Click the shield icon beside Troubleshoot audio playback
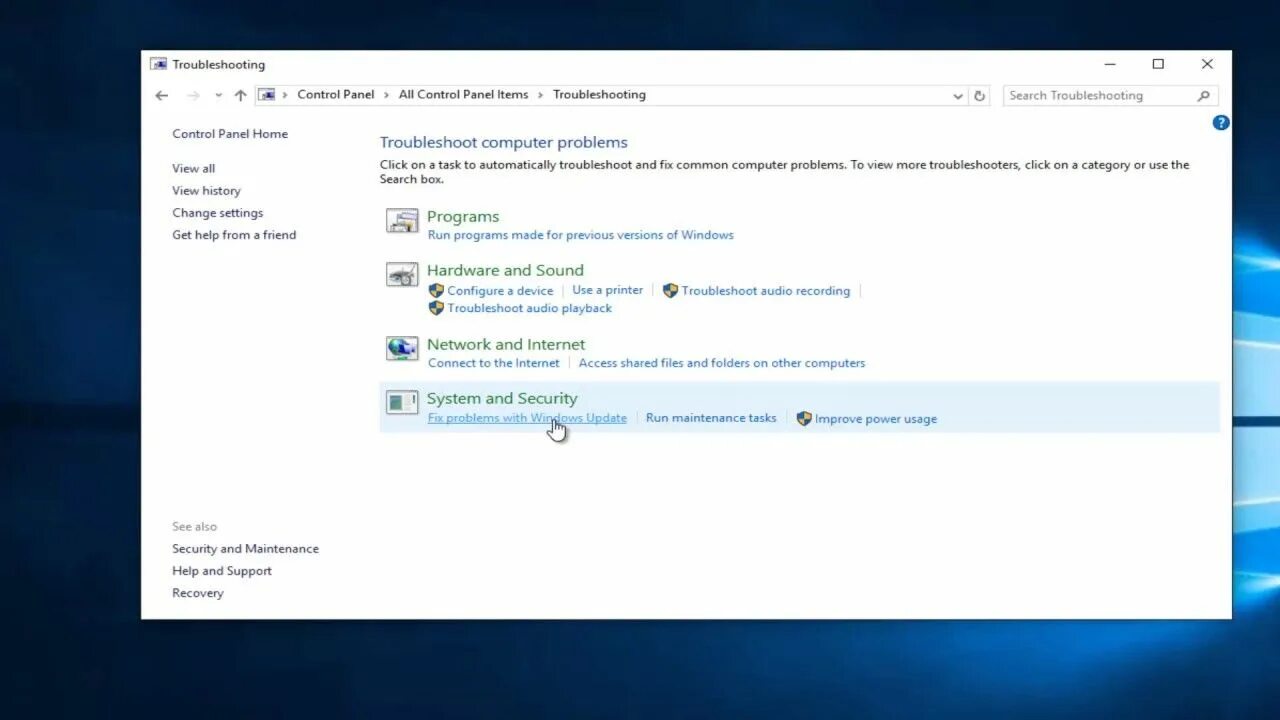The width and height of the screenshot is (1280, 720). point(436,308)
